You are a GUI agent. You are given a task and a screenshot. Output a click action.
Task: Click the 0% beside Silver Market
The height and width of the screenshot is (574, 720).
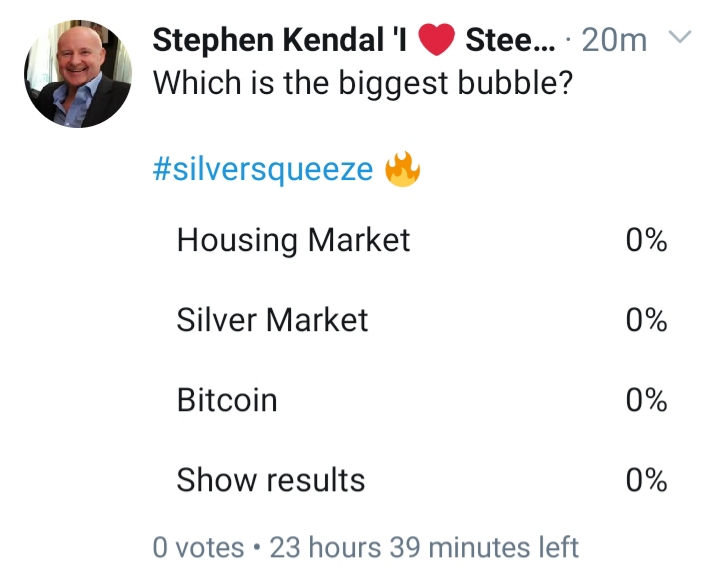point(646,320)
